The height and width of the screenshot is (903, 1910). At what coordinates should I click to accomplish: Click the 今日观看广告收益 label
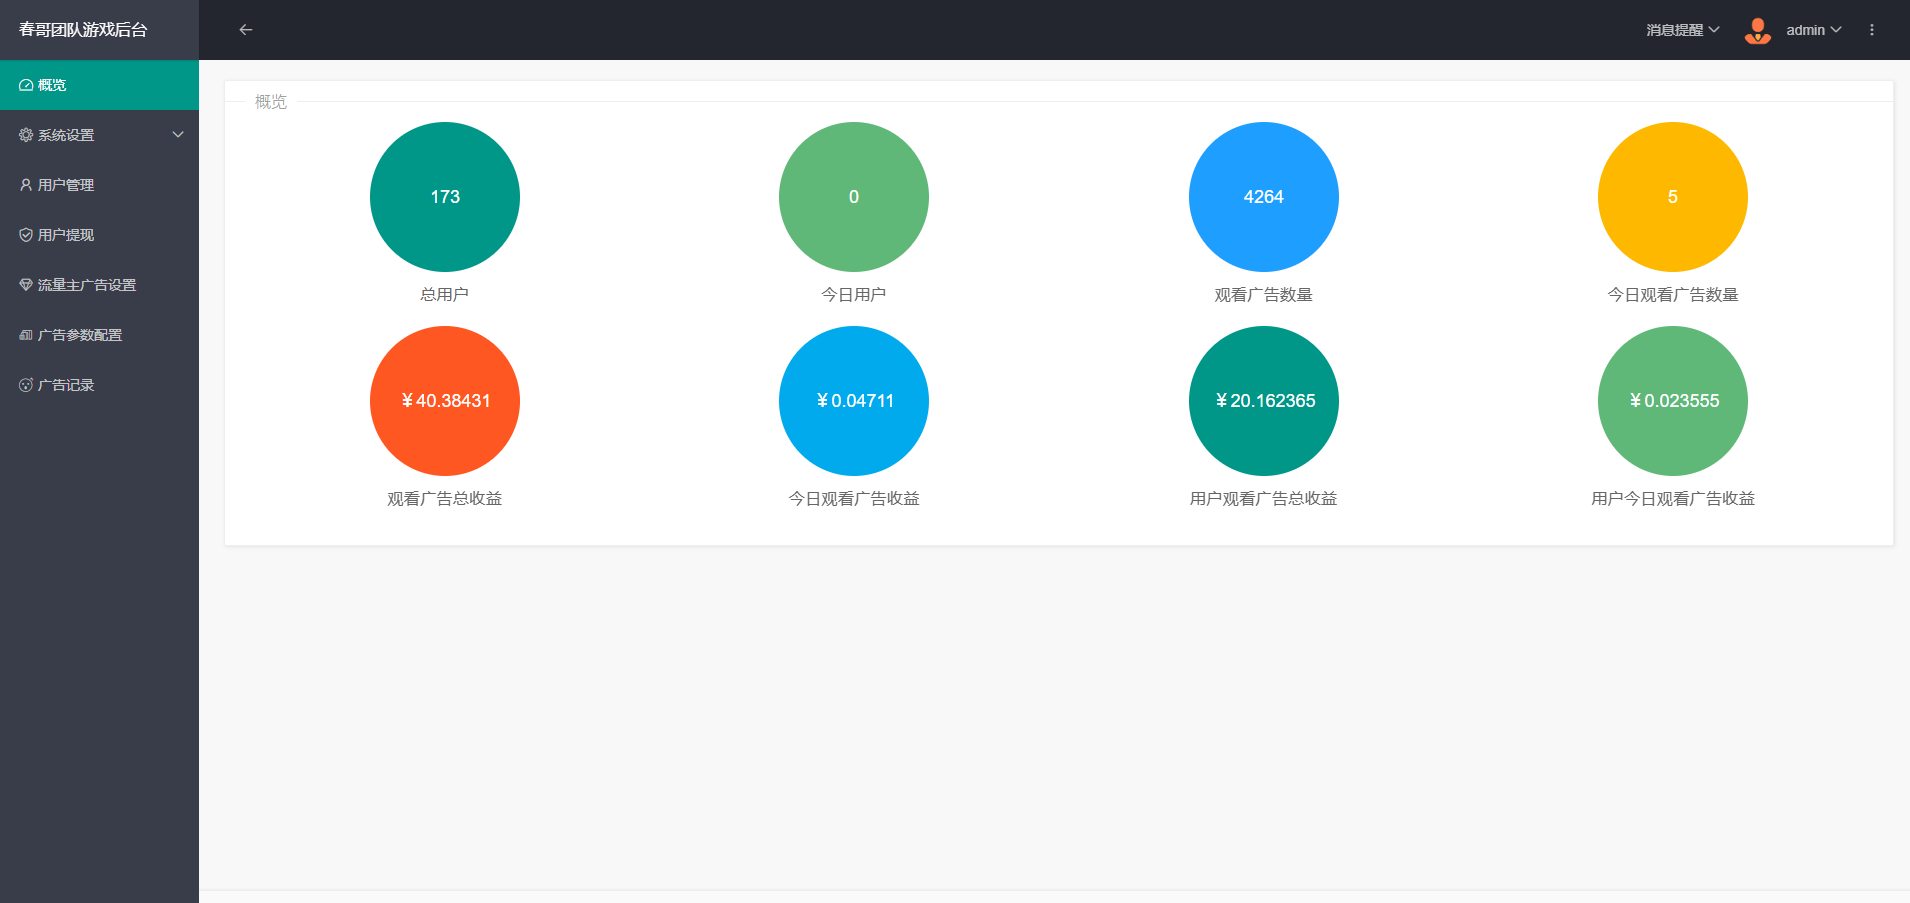click(854, 499)
